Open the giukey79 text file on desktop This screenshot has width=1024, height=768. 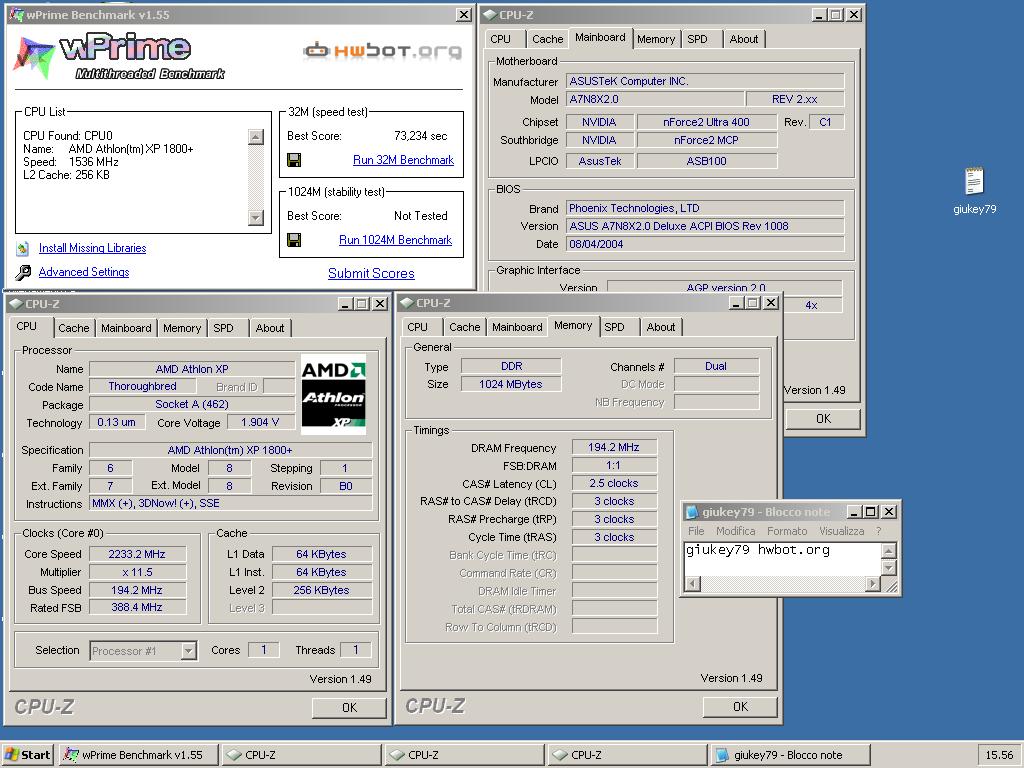974,190
